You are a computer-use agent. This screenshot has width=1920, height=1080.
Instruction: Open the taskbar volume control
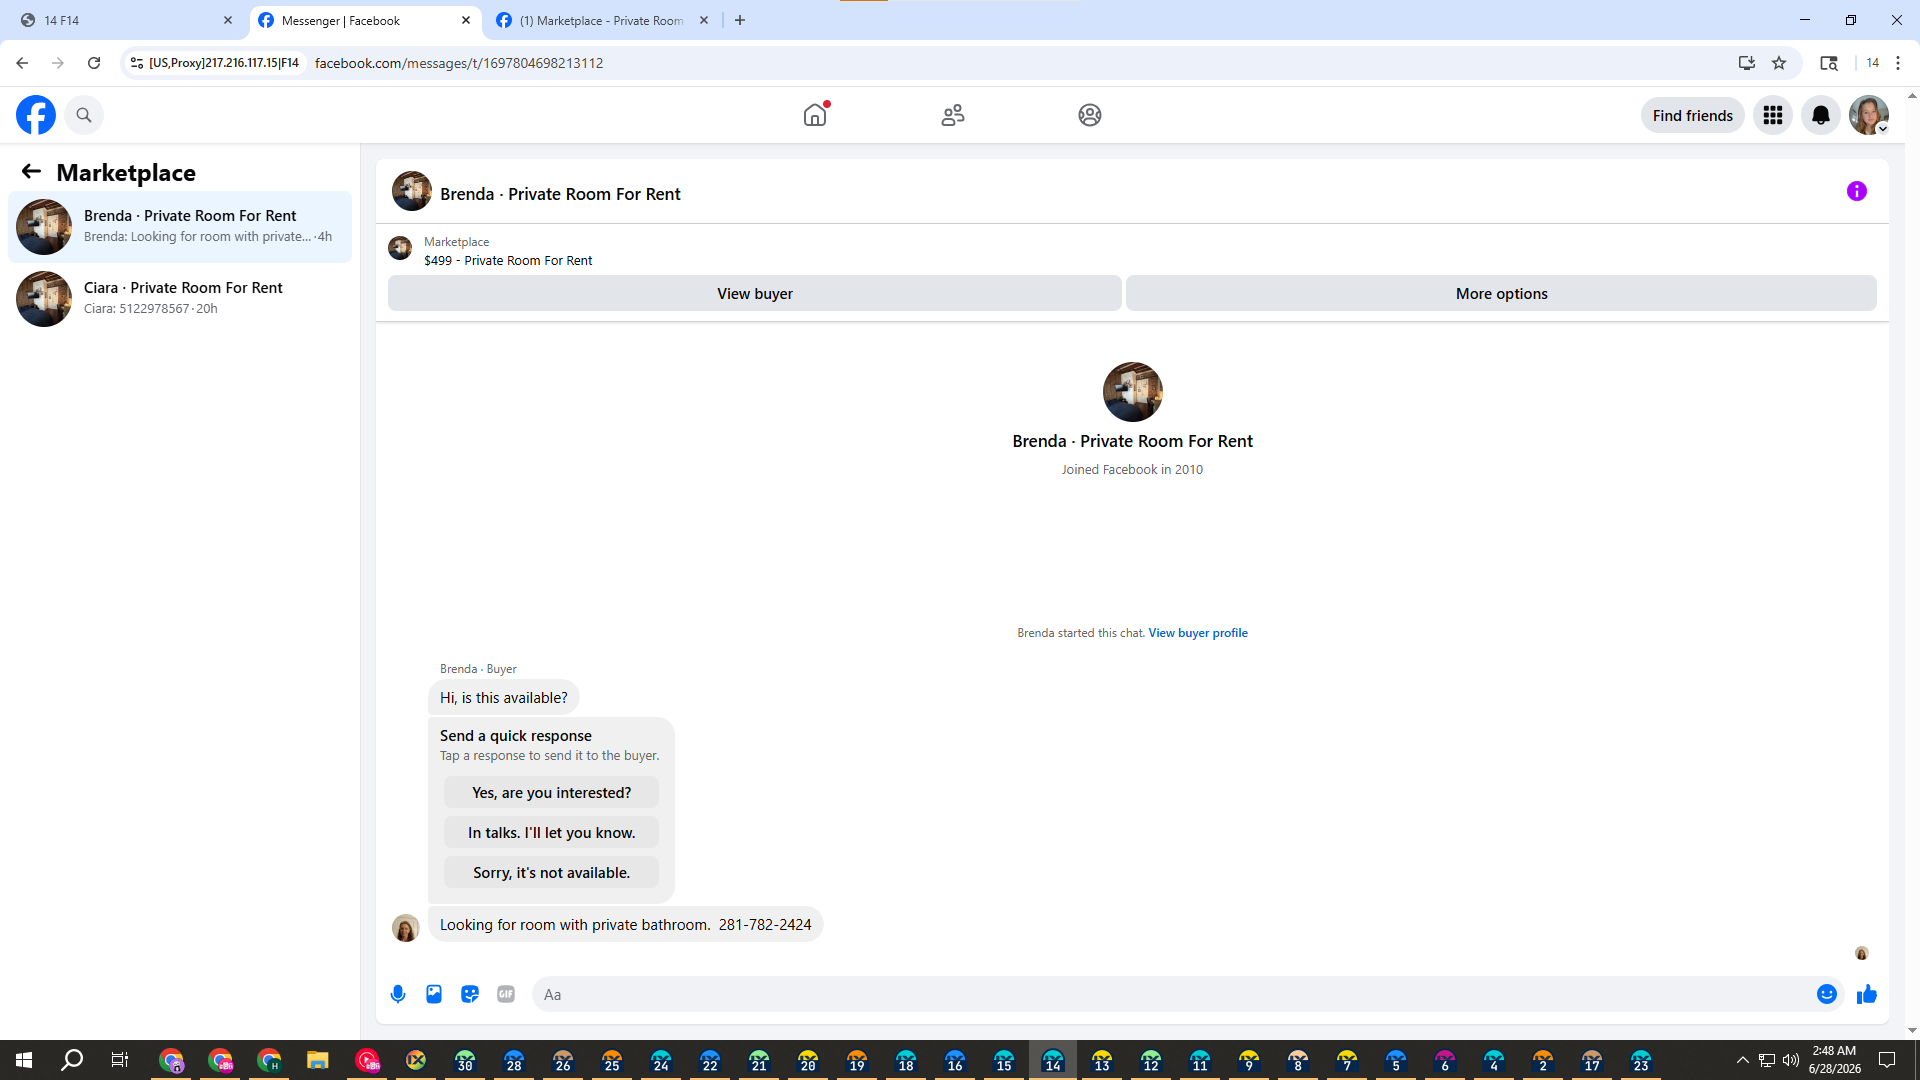pos(1791,1060)
